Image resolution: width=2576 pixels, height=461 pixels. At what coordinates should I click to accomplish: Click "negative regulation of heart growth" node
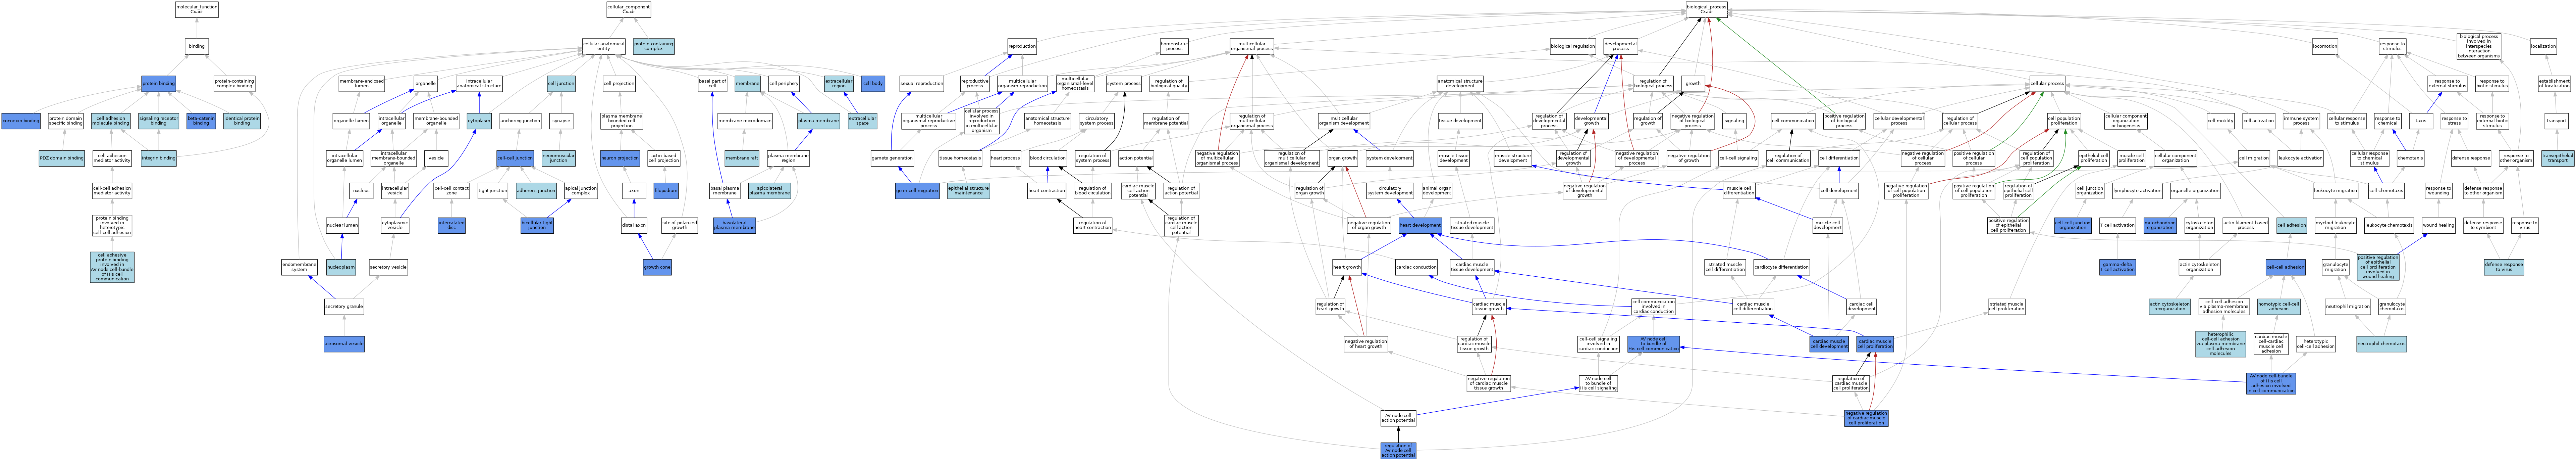pyautogui.click(x=1366, y=344)
